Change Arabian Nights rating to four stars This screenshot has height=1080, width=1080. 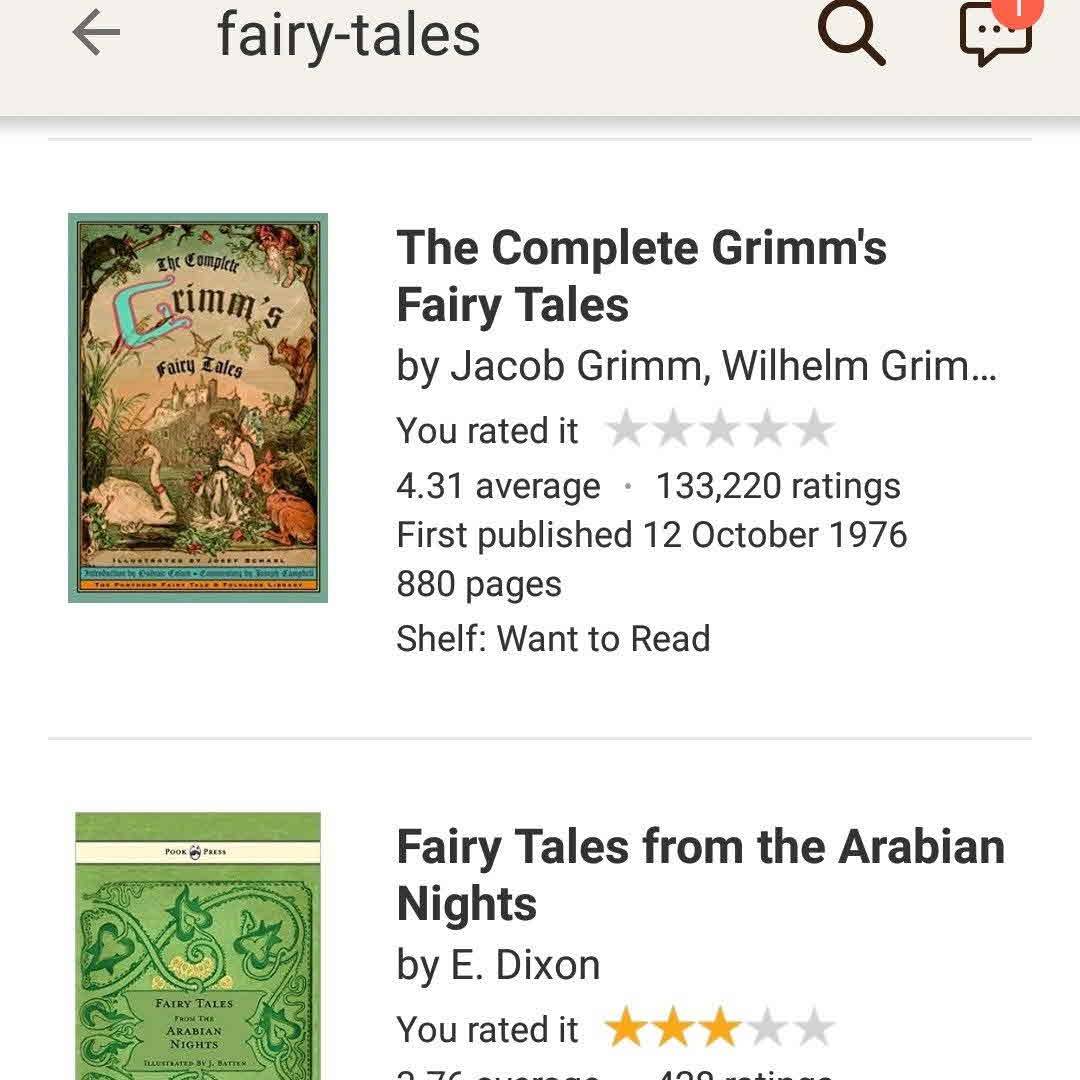coord(767,1027)
